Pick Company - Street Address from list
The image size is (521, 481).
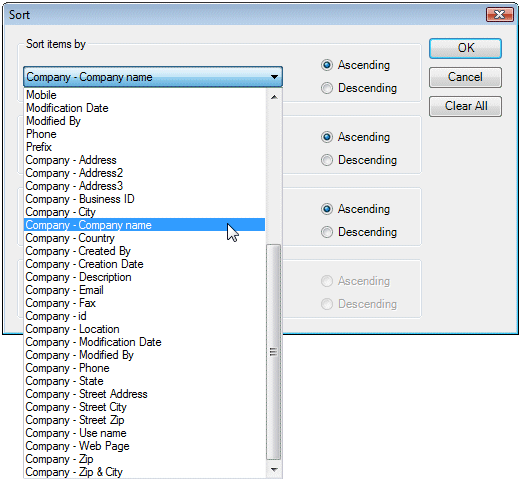[x=144, y=394]
